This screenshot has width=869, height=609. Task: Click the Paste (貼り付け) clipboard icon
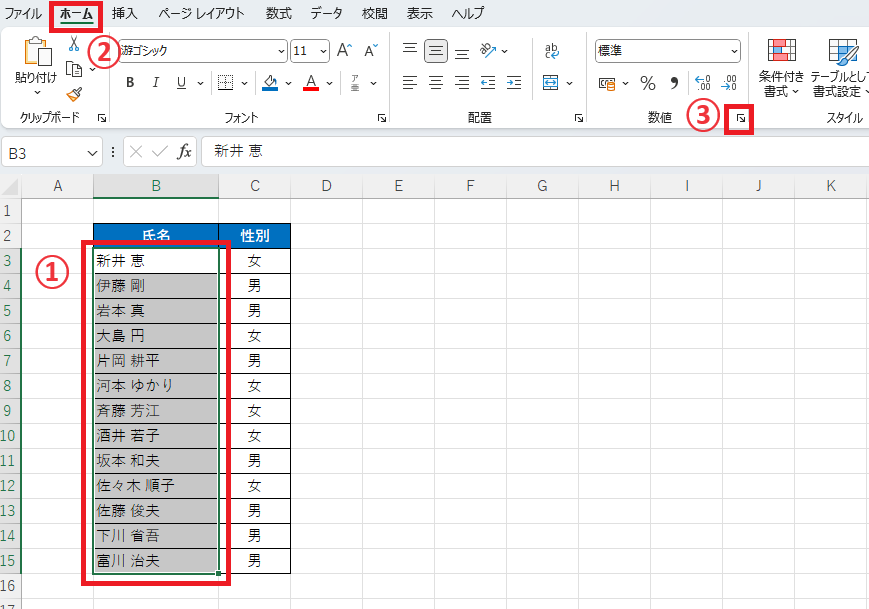tap(38, 52)
